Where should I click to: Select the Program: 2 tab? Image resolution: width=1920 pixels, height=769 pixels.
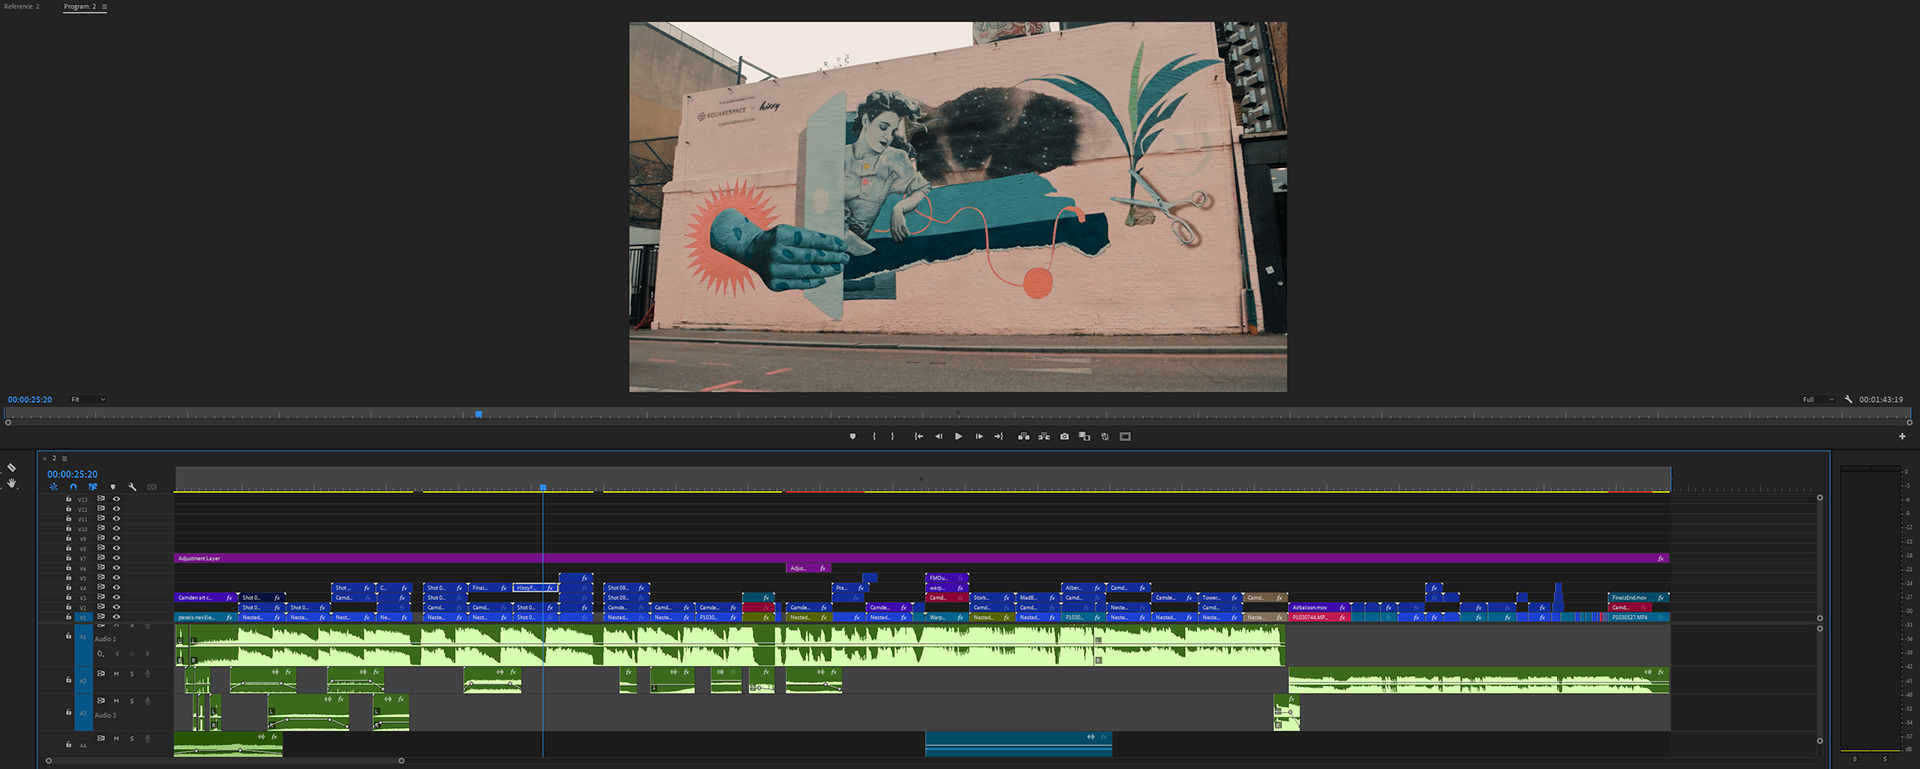[80, 7]
